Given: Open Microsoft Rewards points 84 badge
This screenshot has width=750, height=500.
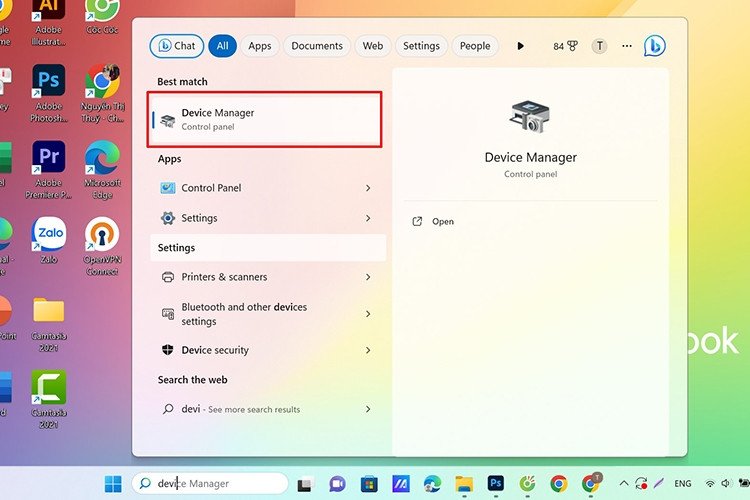Looking at the screenshot, I should [565, 46].
